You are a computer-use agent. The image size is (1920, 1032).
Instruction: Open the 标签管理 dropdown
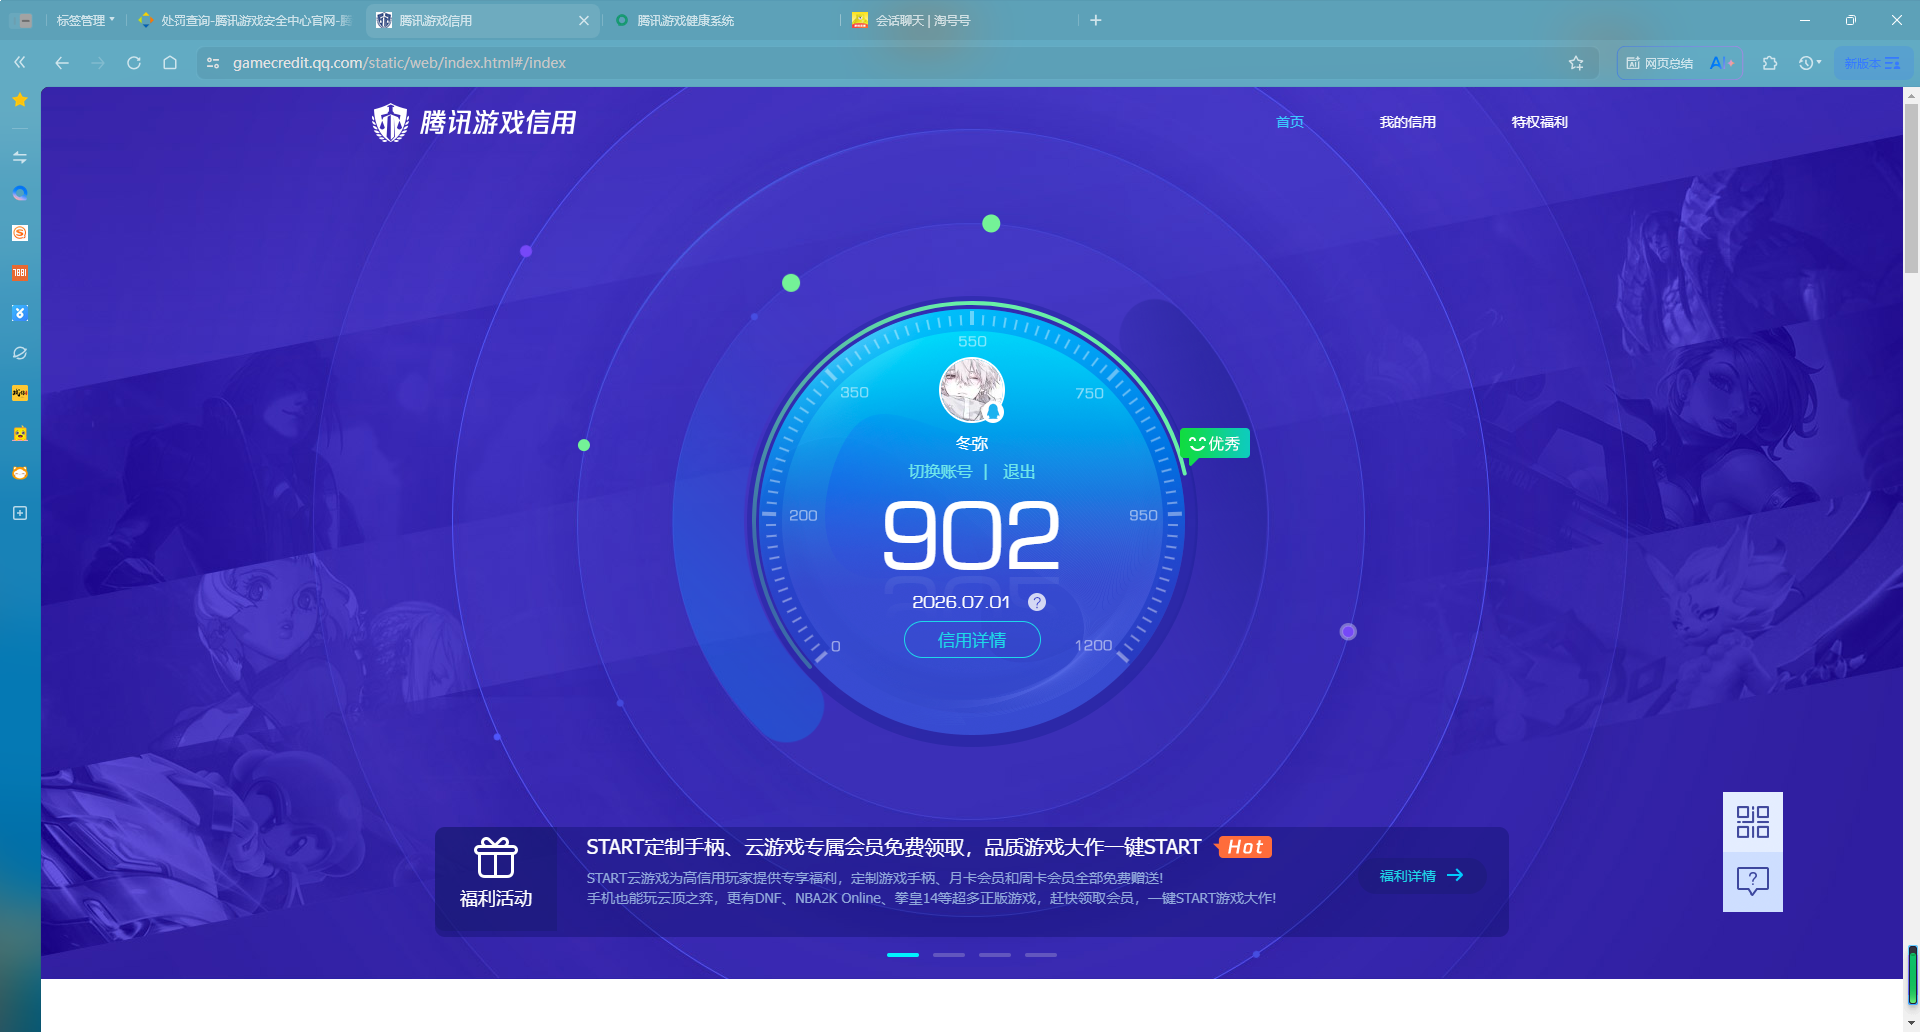point(85,20)
